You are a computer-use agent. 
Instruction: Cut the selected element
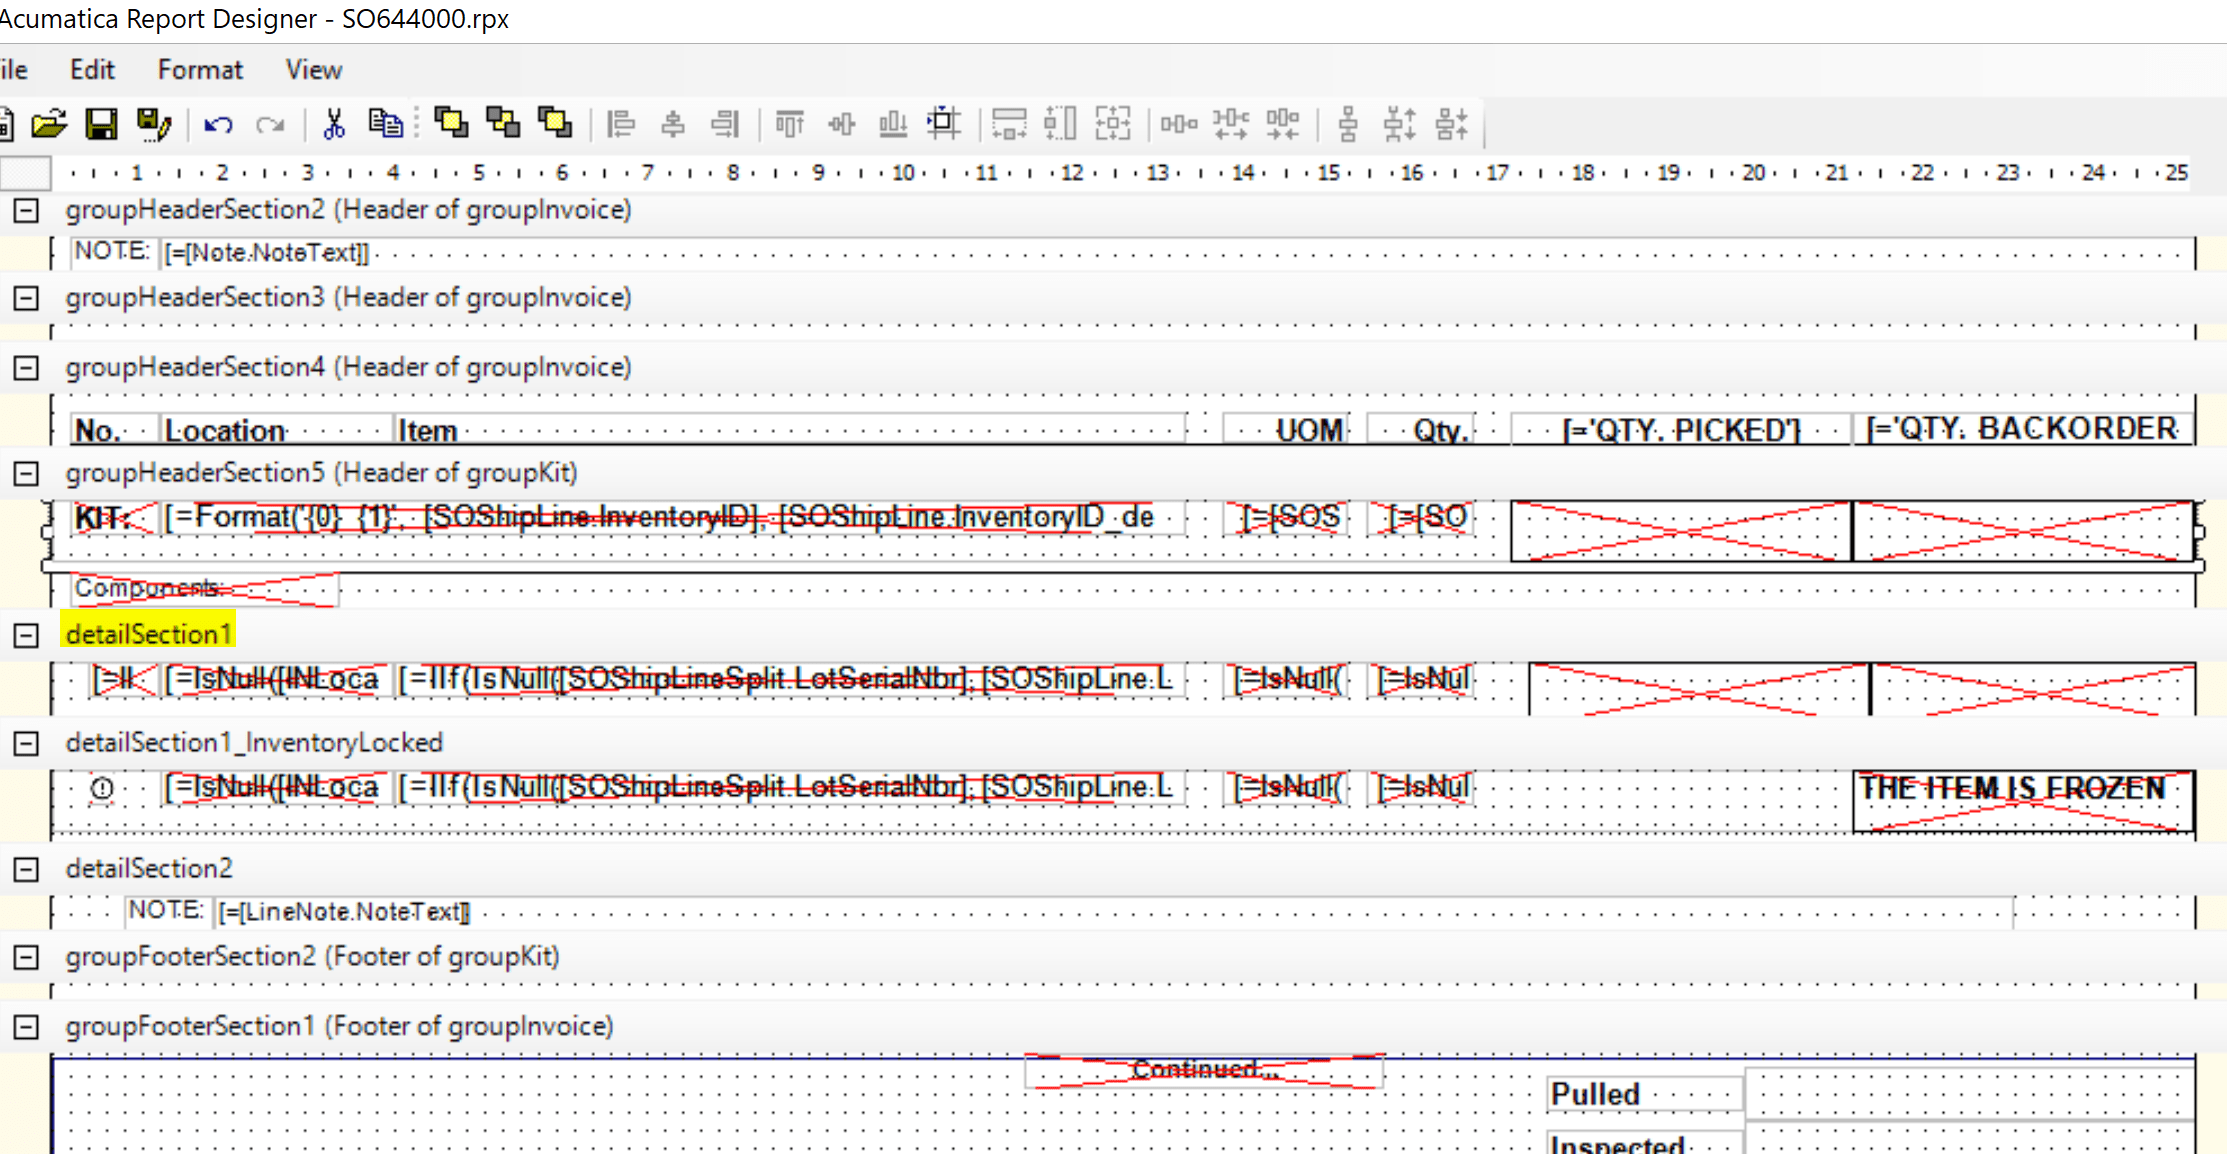tap(333, 124)
